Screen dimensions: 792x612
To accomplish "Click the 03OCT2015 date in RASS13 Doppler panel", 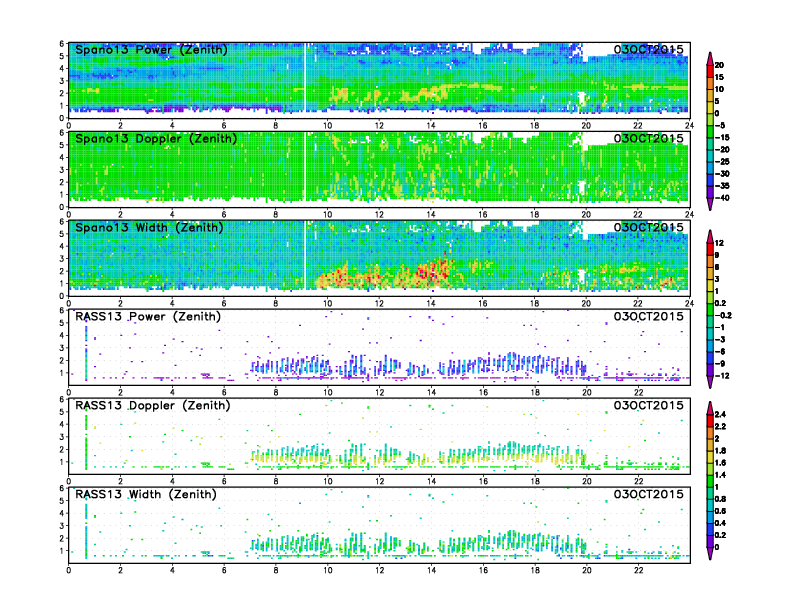I will coord(649,405).
